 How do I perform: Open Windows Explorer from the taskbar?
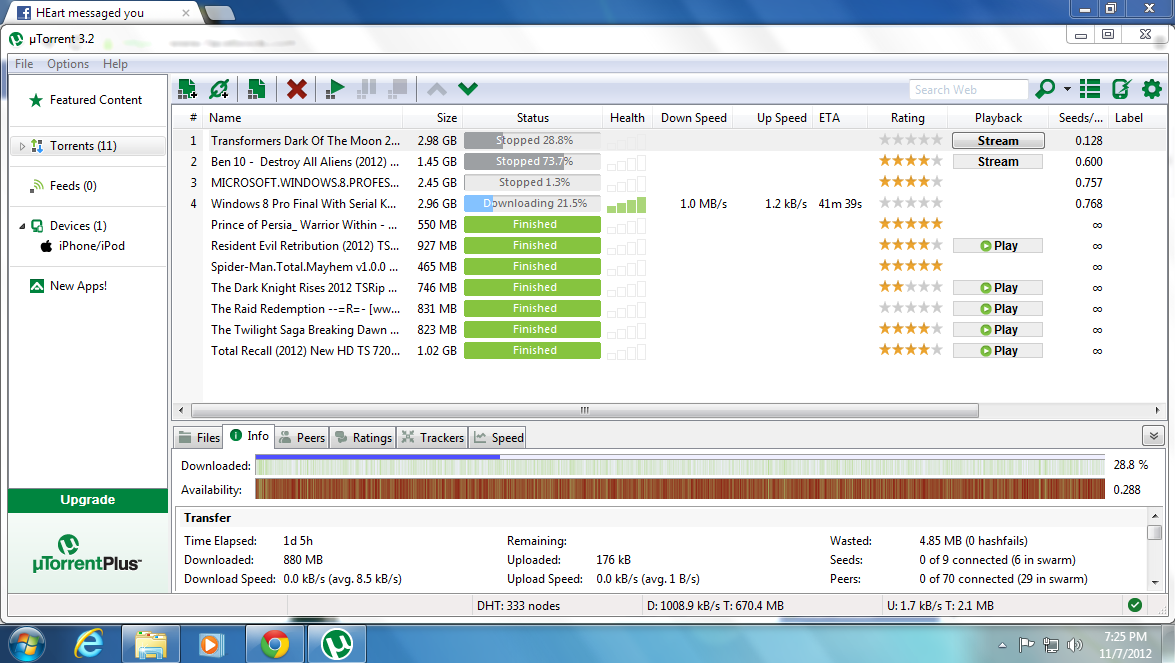point(151,644)
